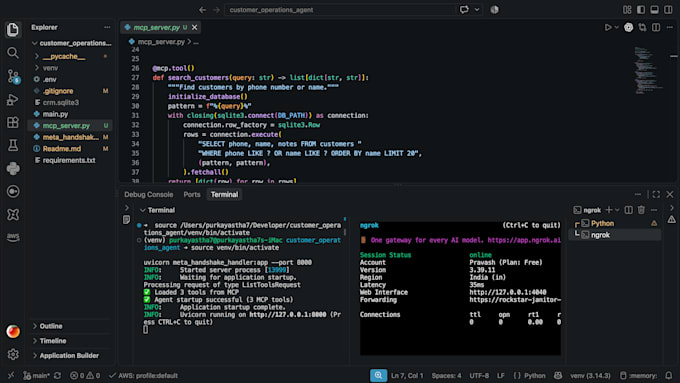Toggle the primary side bar layout icon
The height and width of the screenshot is (383, 680).
(x=641, y=10)
